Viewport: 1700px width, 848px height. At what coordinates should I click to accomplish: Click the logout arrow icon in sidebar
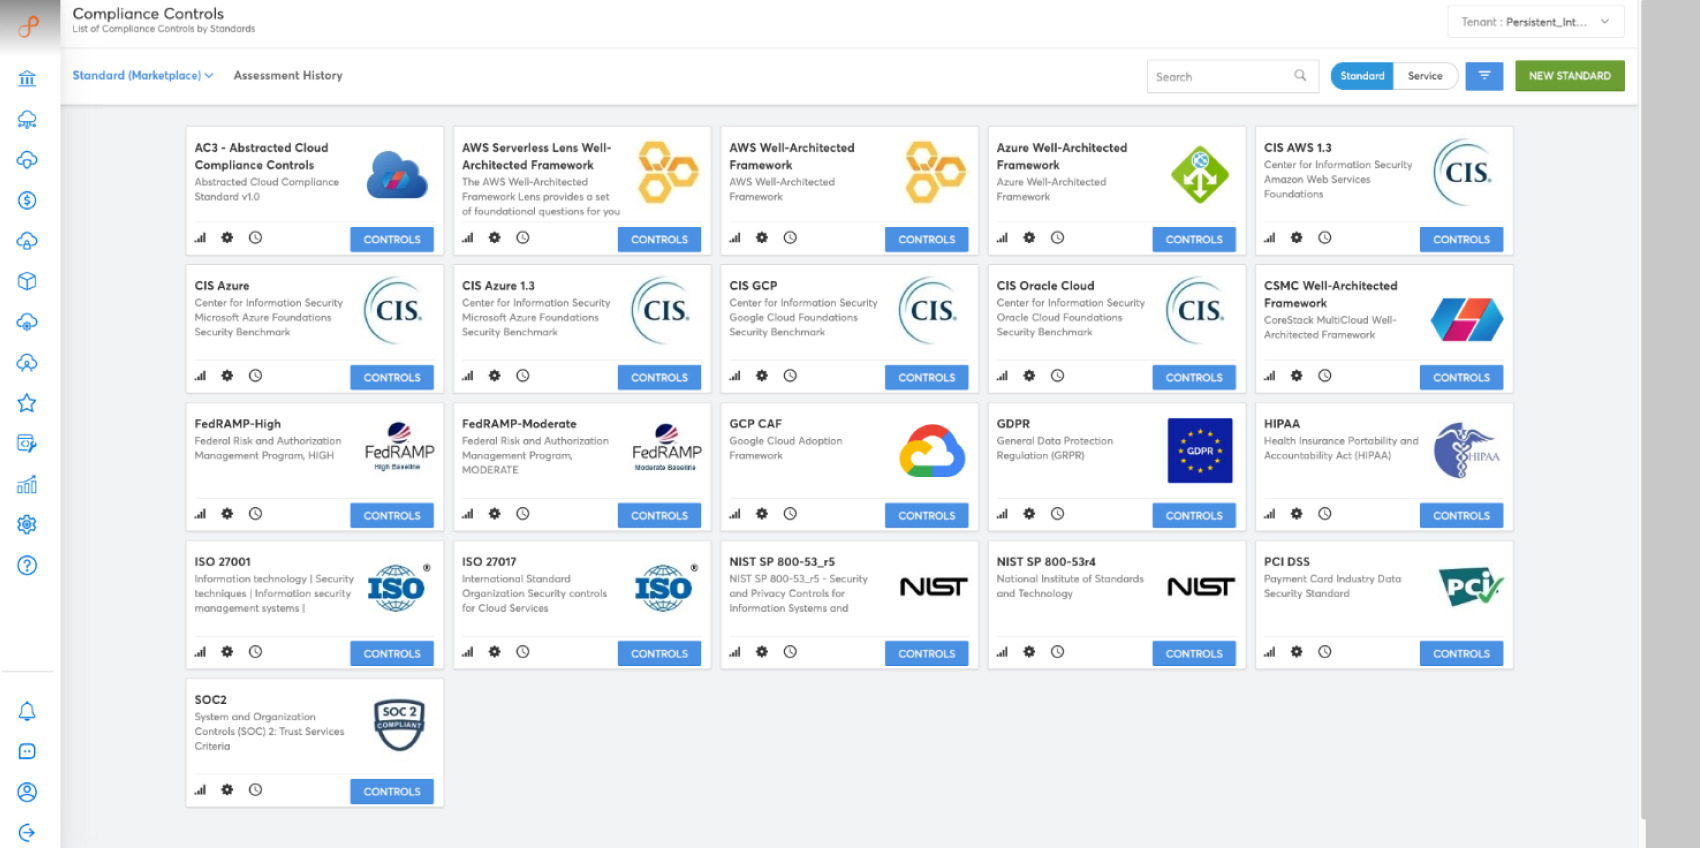pos(27,832)
